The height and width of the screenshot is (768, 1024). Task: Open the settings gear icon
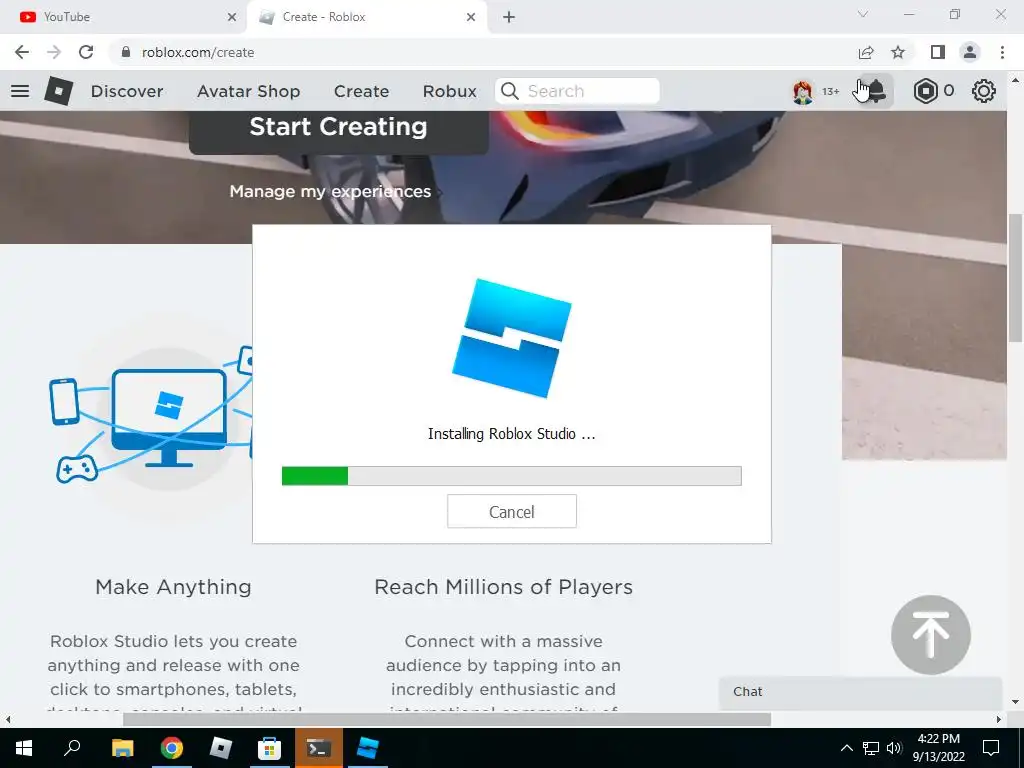(x=984, y=91)
